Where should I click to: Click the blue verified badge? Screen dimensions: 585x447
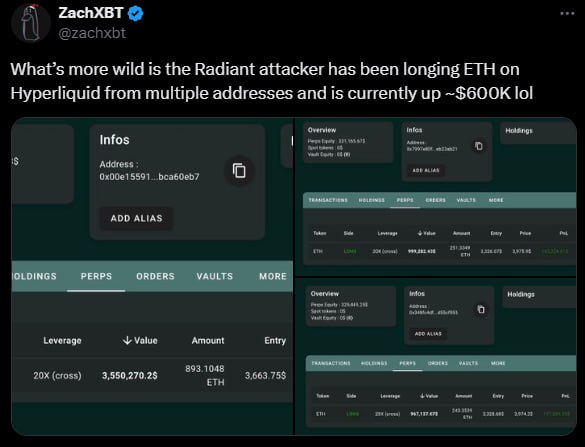(x=135, y=14)
